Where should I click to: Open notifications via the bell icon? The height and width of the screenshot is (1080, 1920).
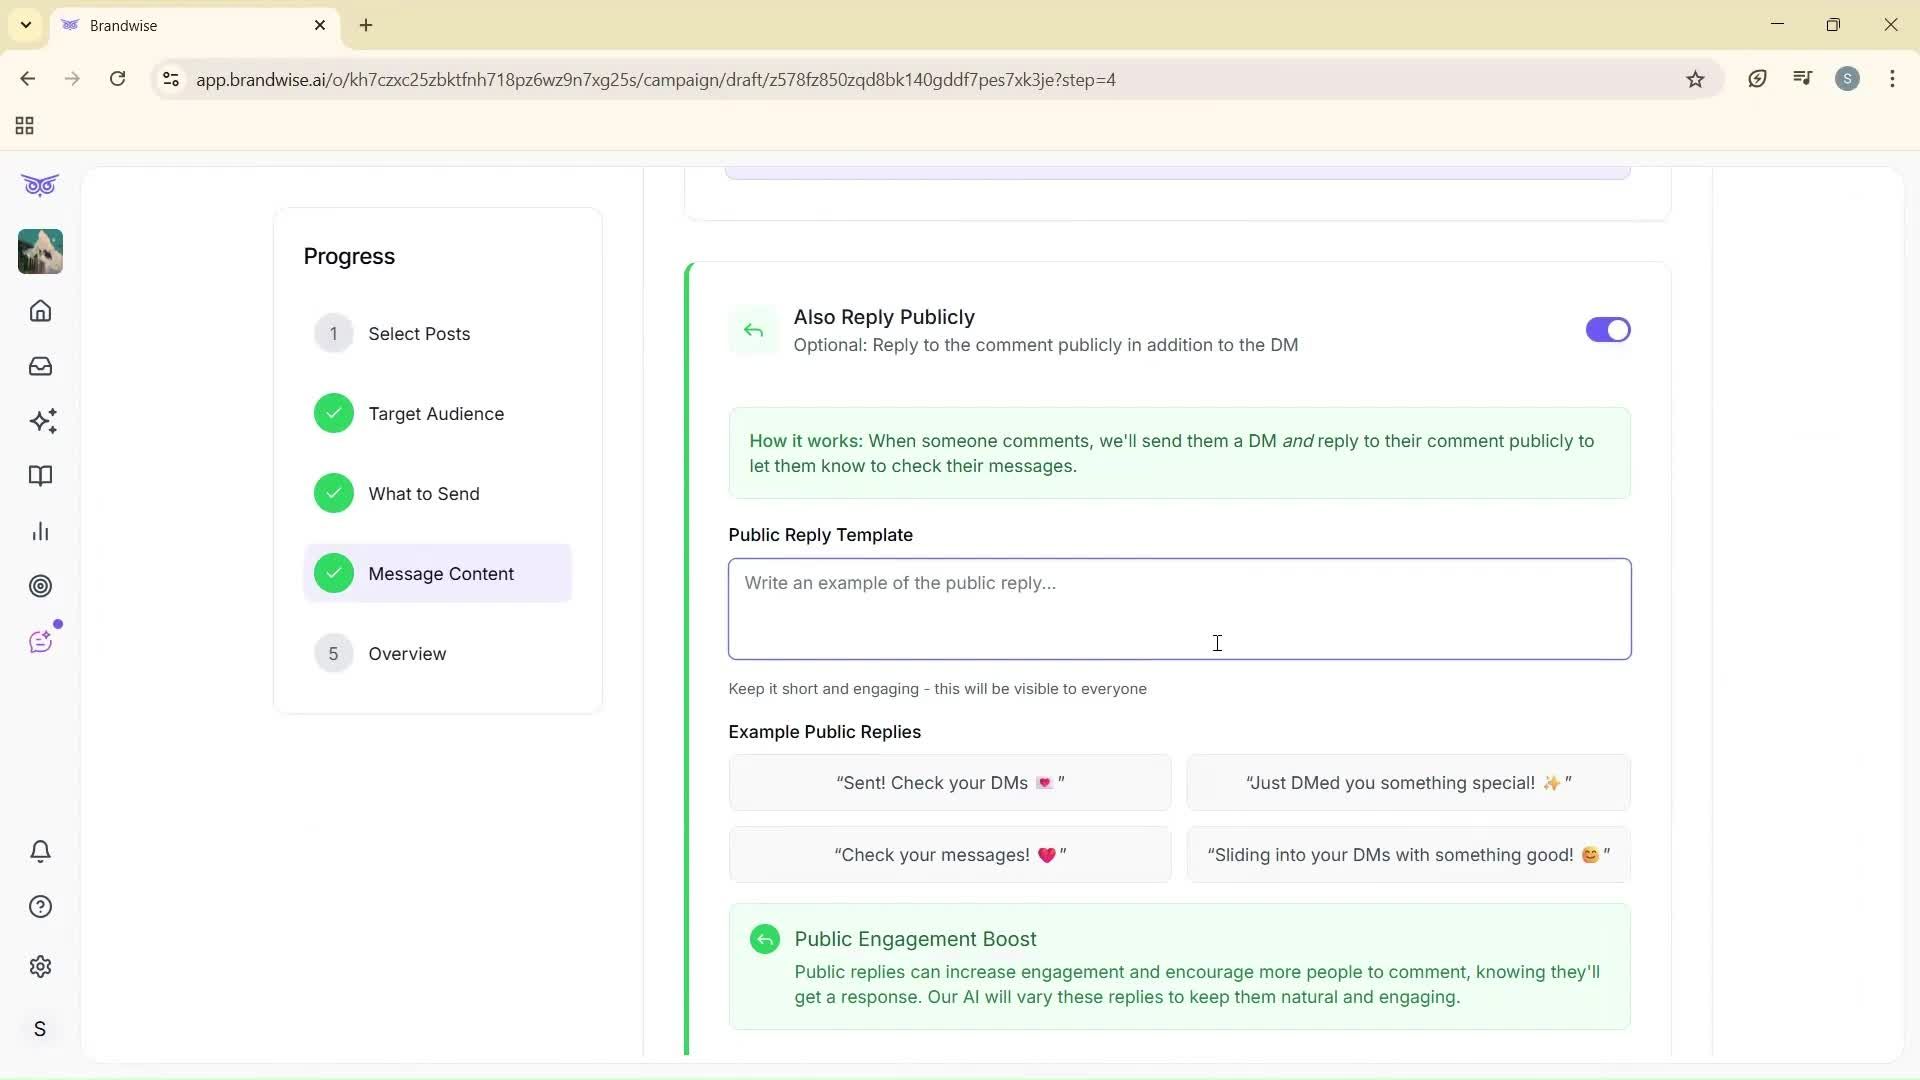tap(40, 851)
